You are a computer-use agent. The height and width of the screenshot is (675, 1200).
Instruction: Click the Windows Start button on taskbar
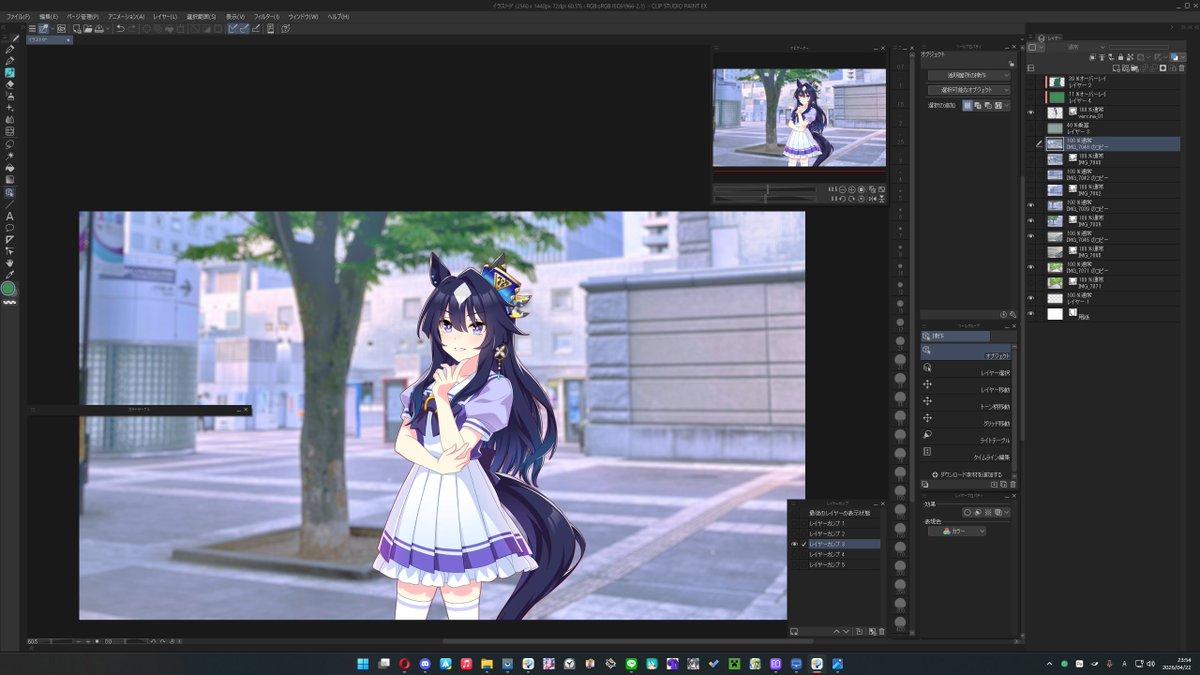[362, 663]
